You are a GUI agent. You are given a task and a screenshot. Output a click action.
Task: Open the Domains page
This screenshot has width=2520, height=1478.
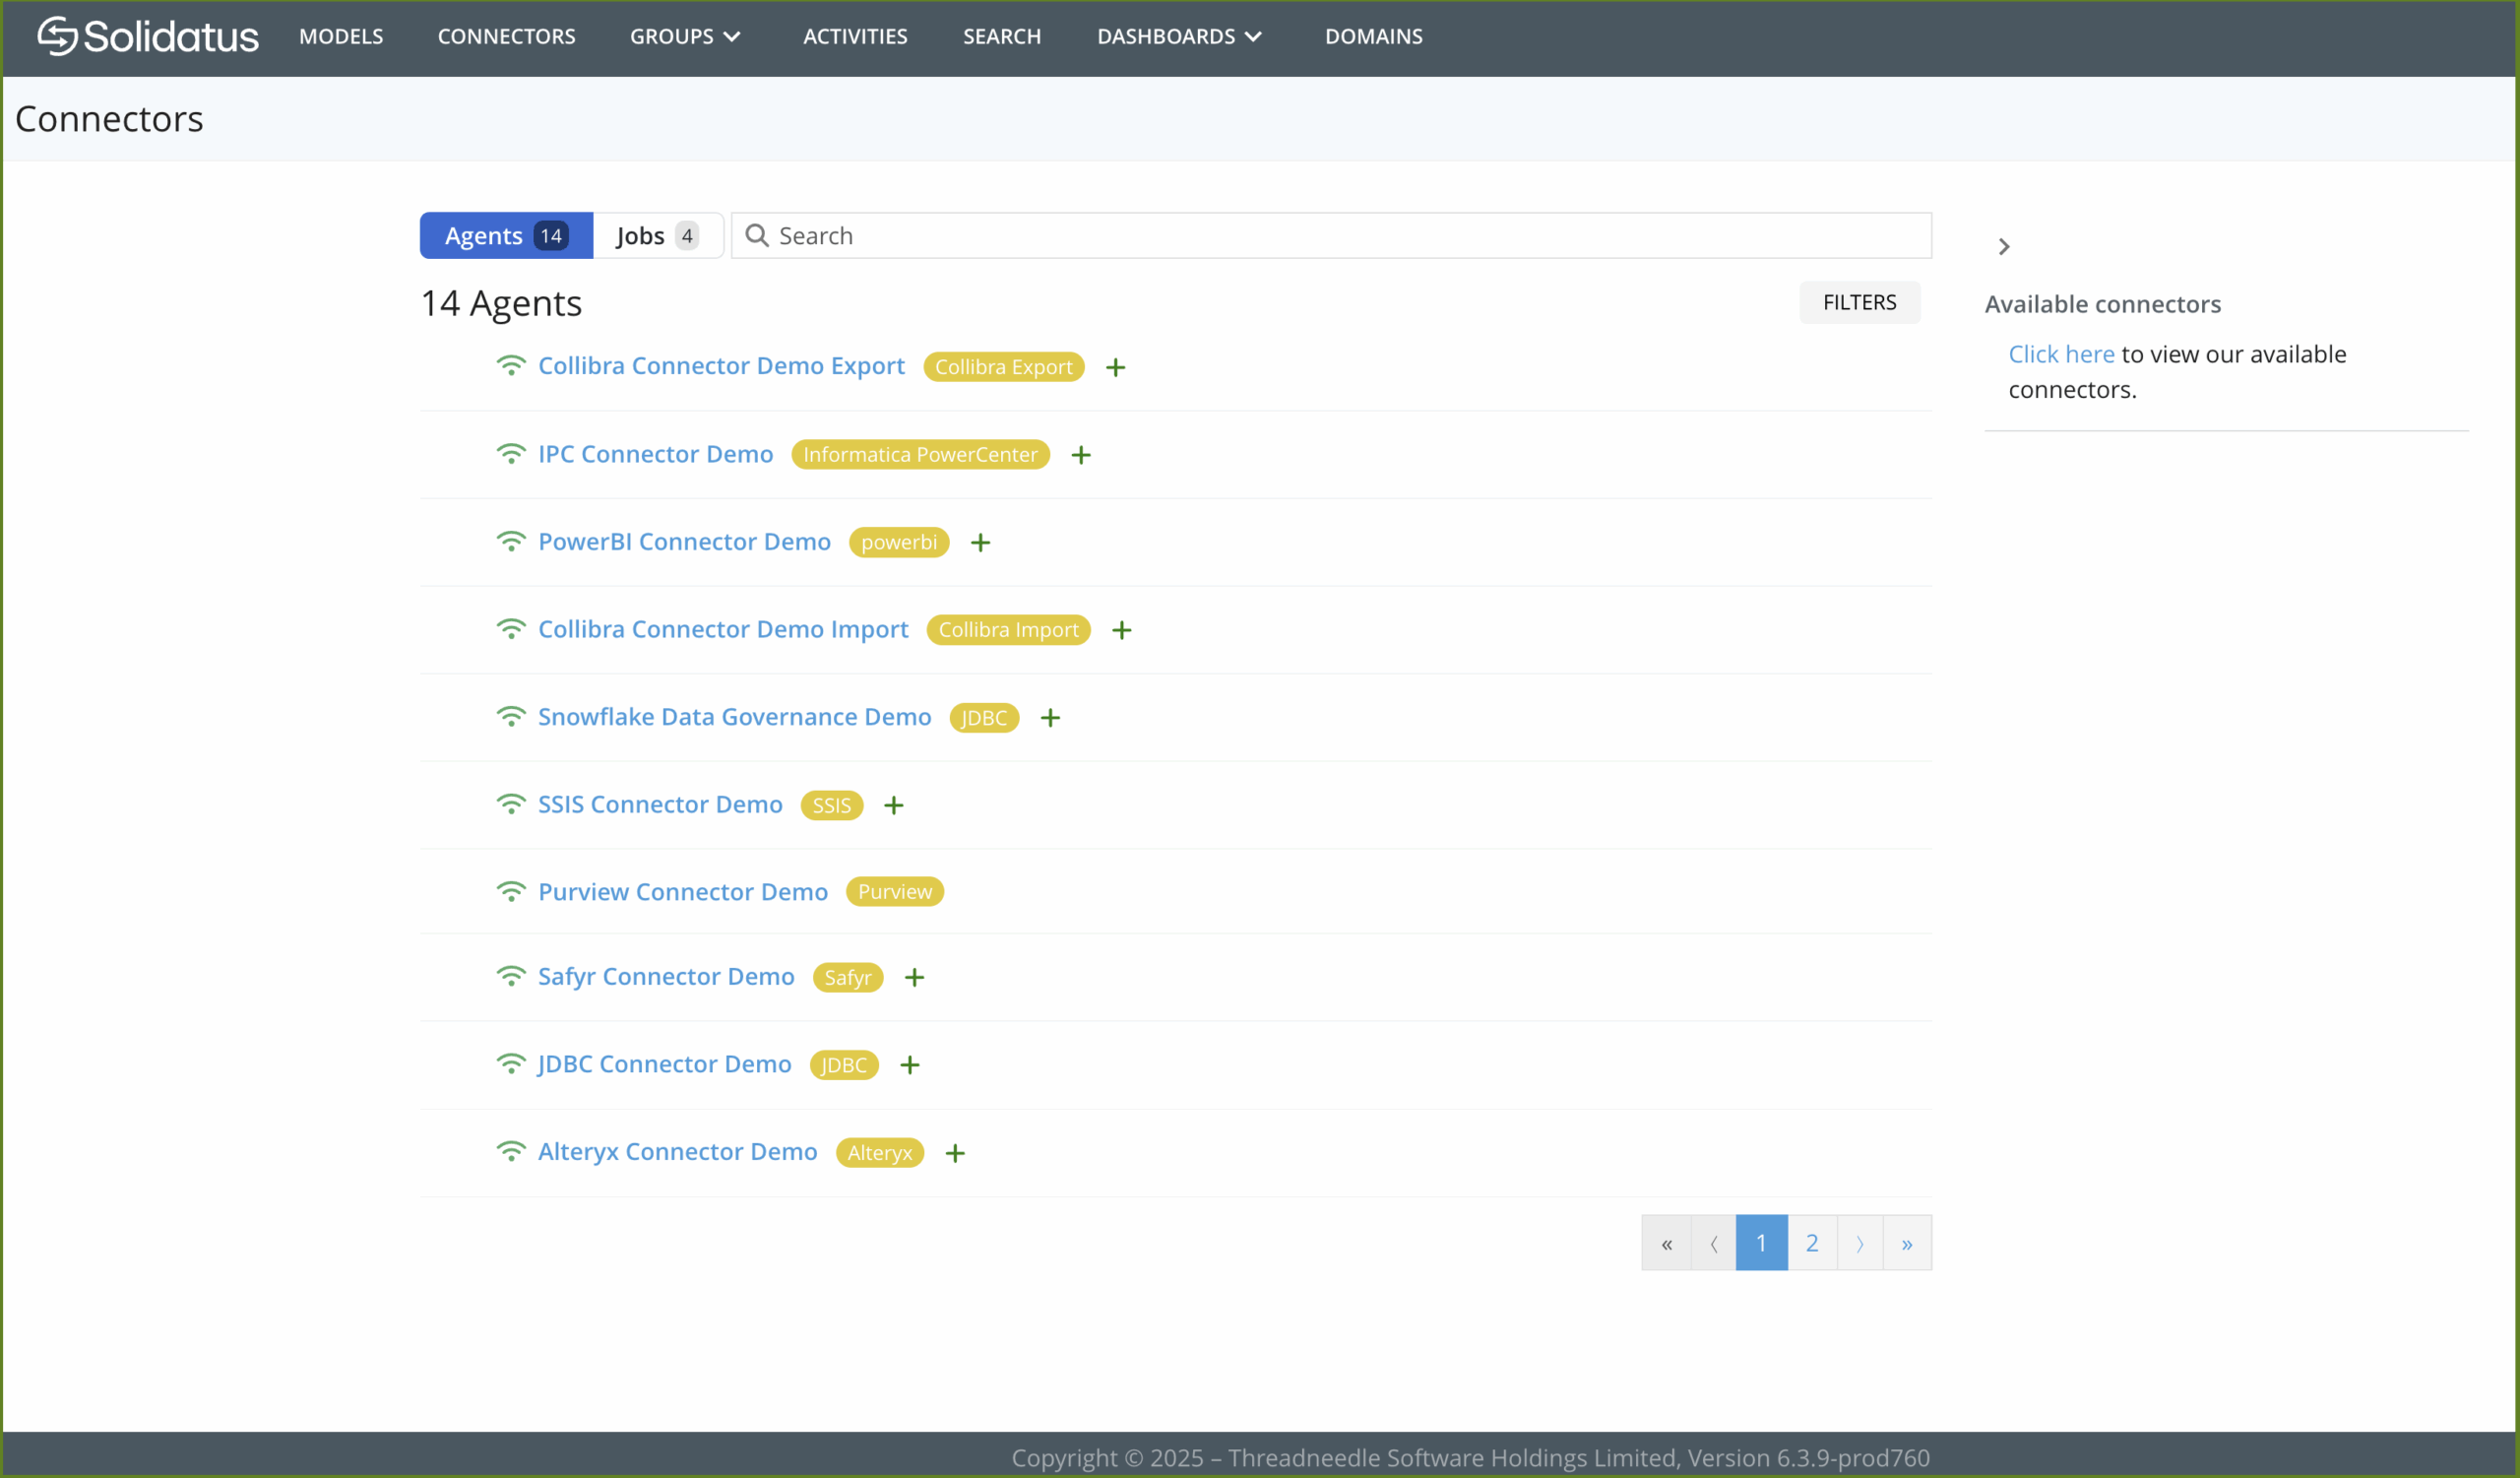coord(1374,36)
